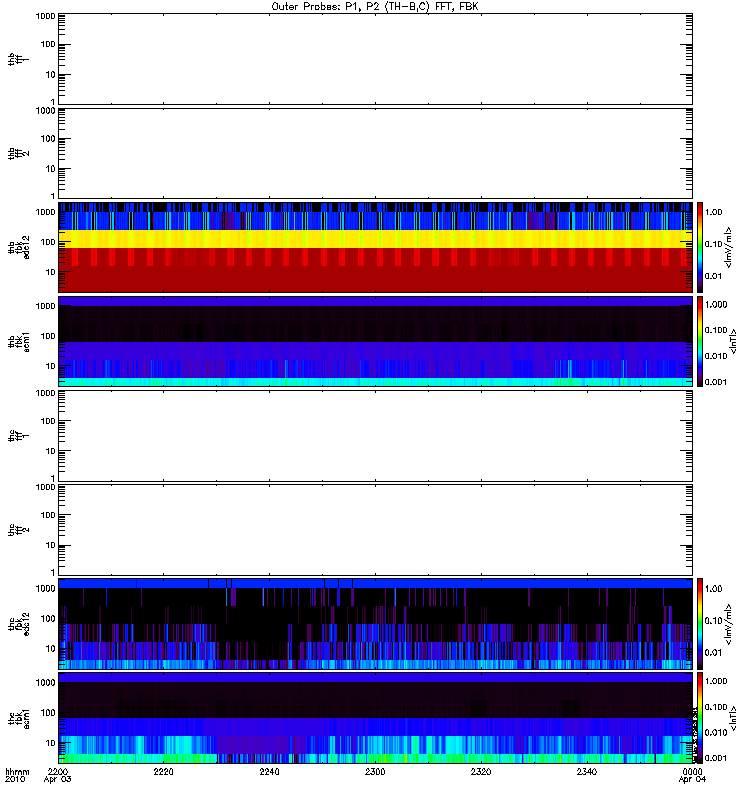This screenshot has width=750, height=800.
Task: Click the 'thb fff 2' y-axis title
Action: [18, 154]
